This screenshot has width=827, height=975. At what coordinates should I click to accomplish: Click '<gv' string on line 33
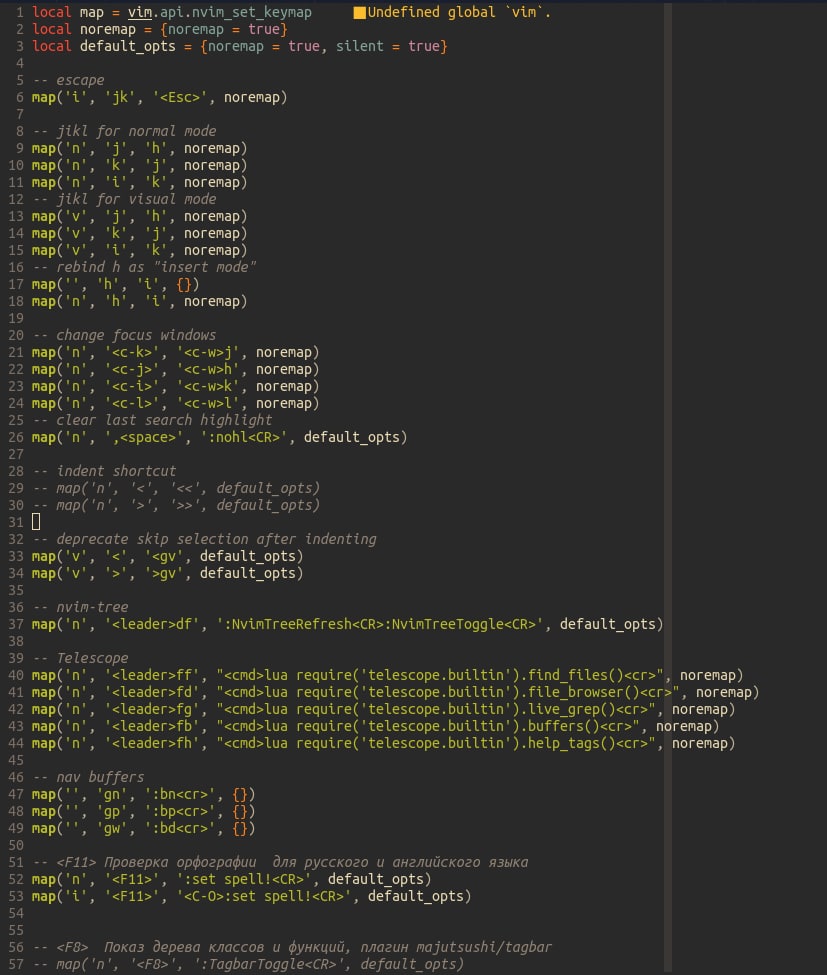point(164,556)
